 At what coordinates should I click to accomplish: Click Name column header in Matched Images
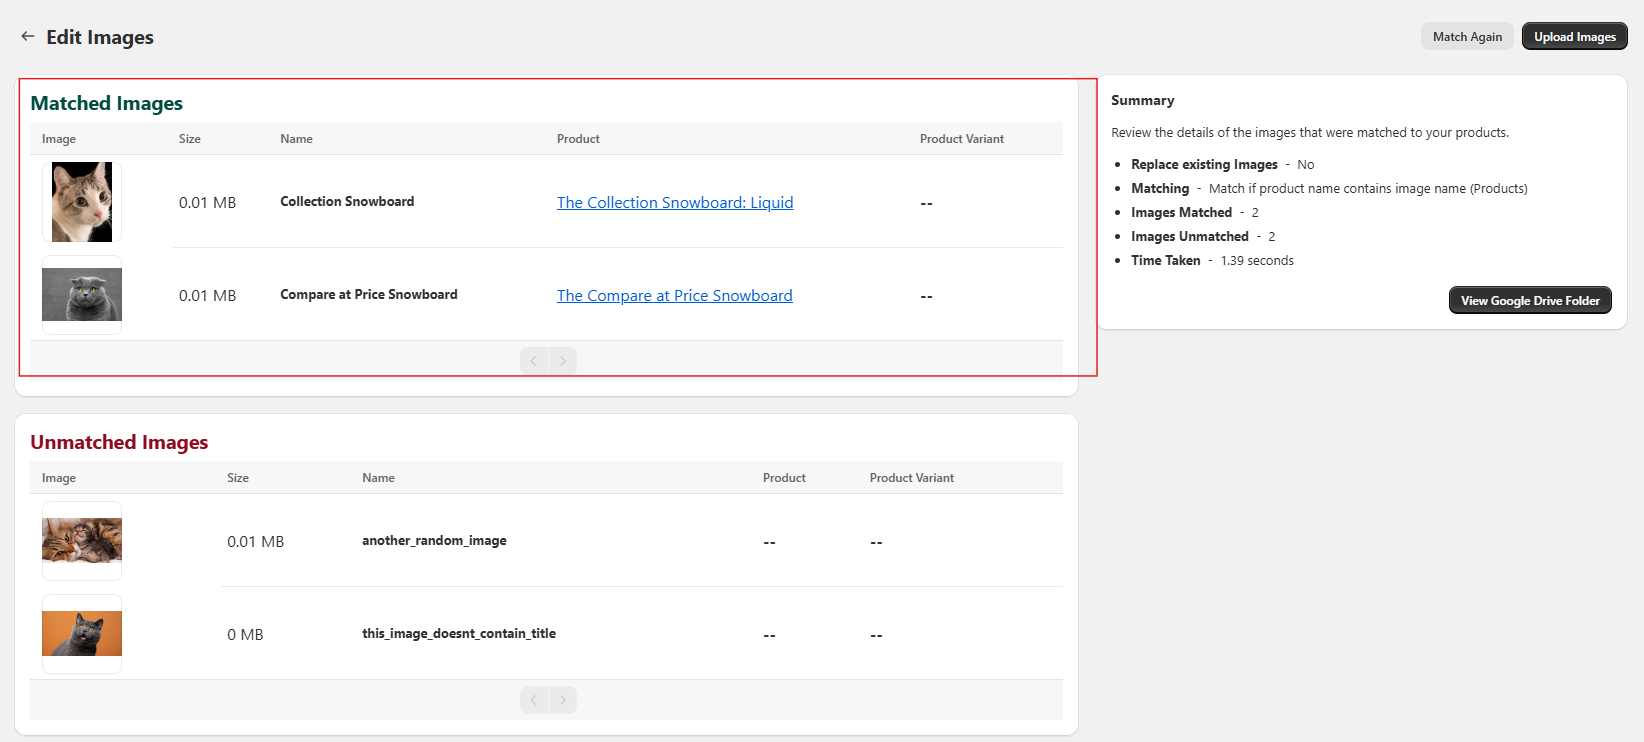(296, 139)
